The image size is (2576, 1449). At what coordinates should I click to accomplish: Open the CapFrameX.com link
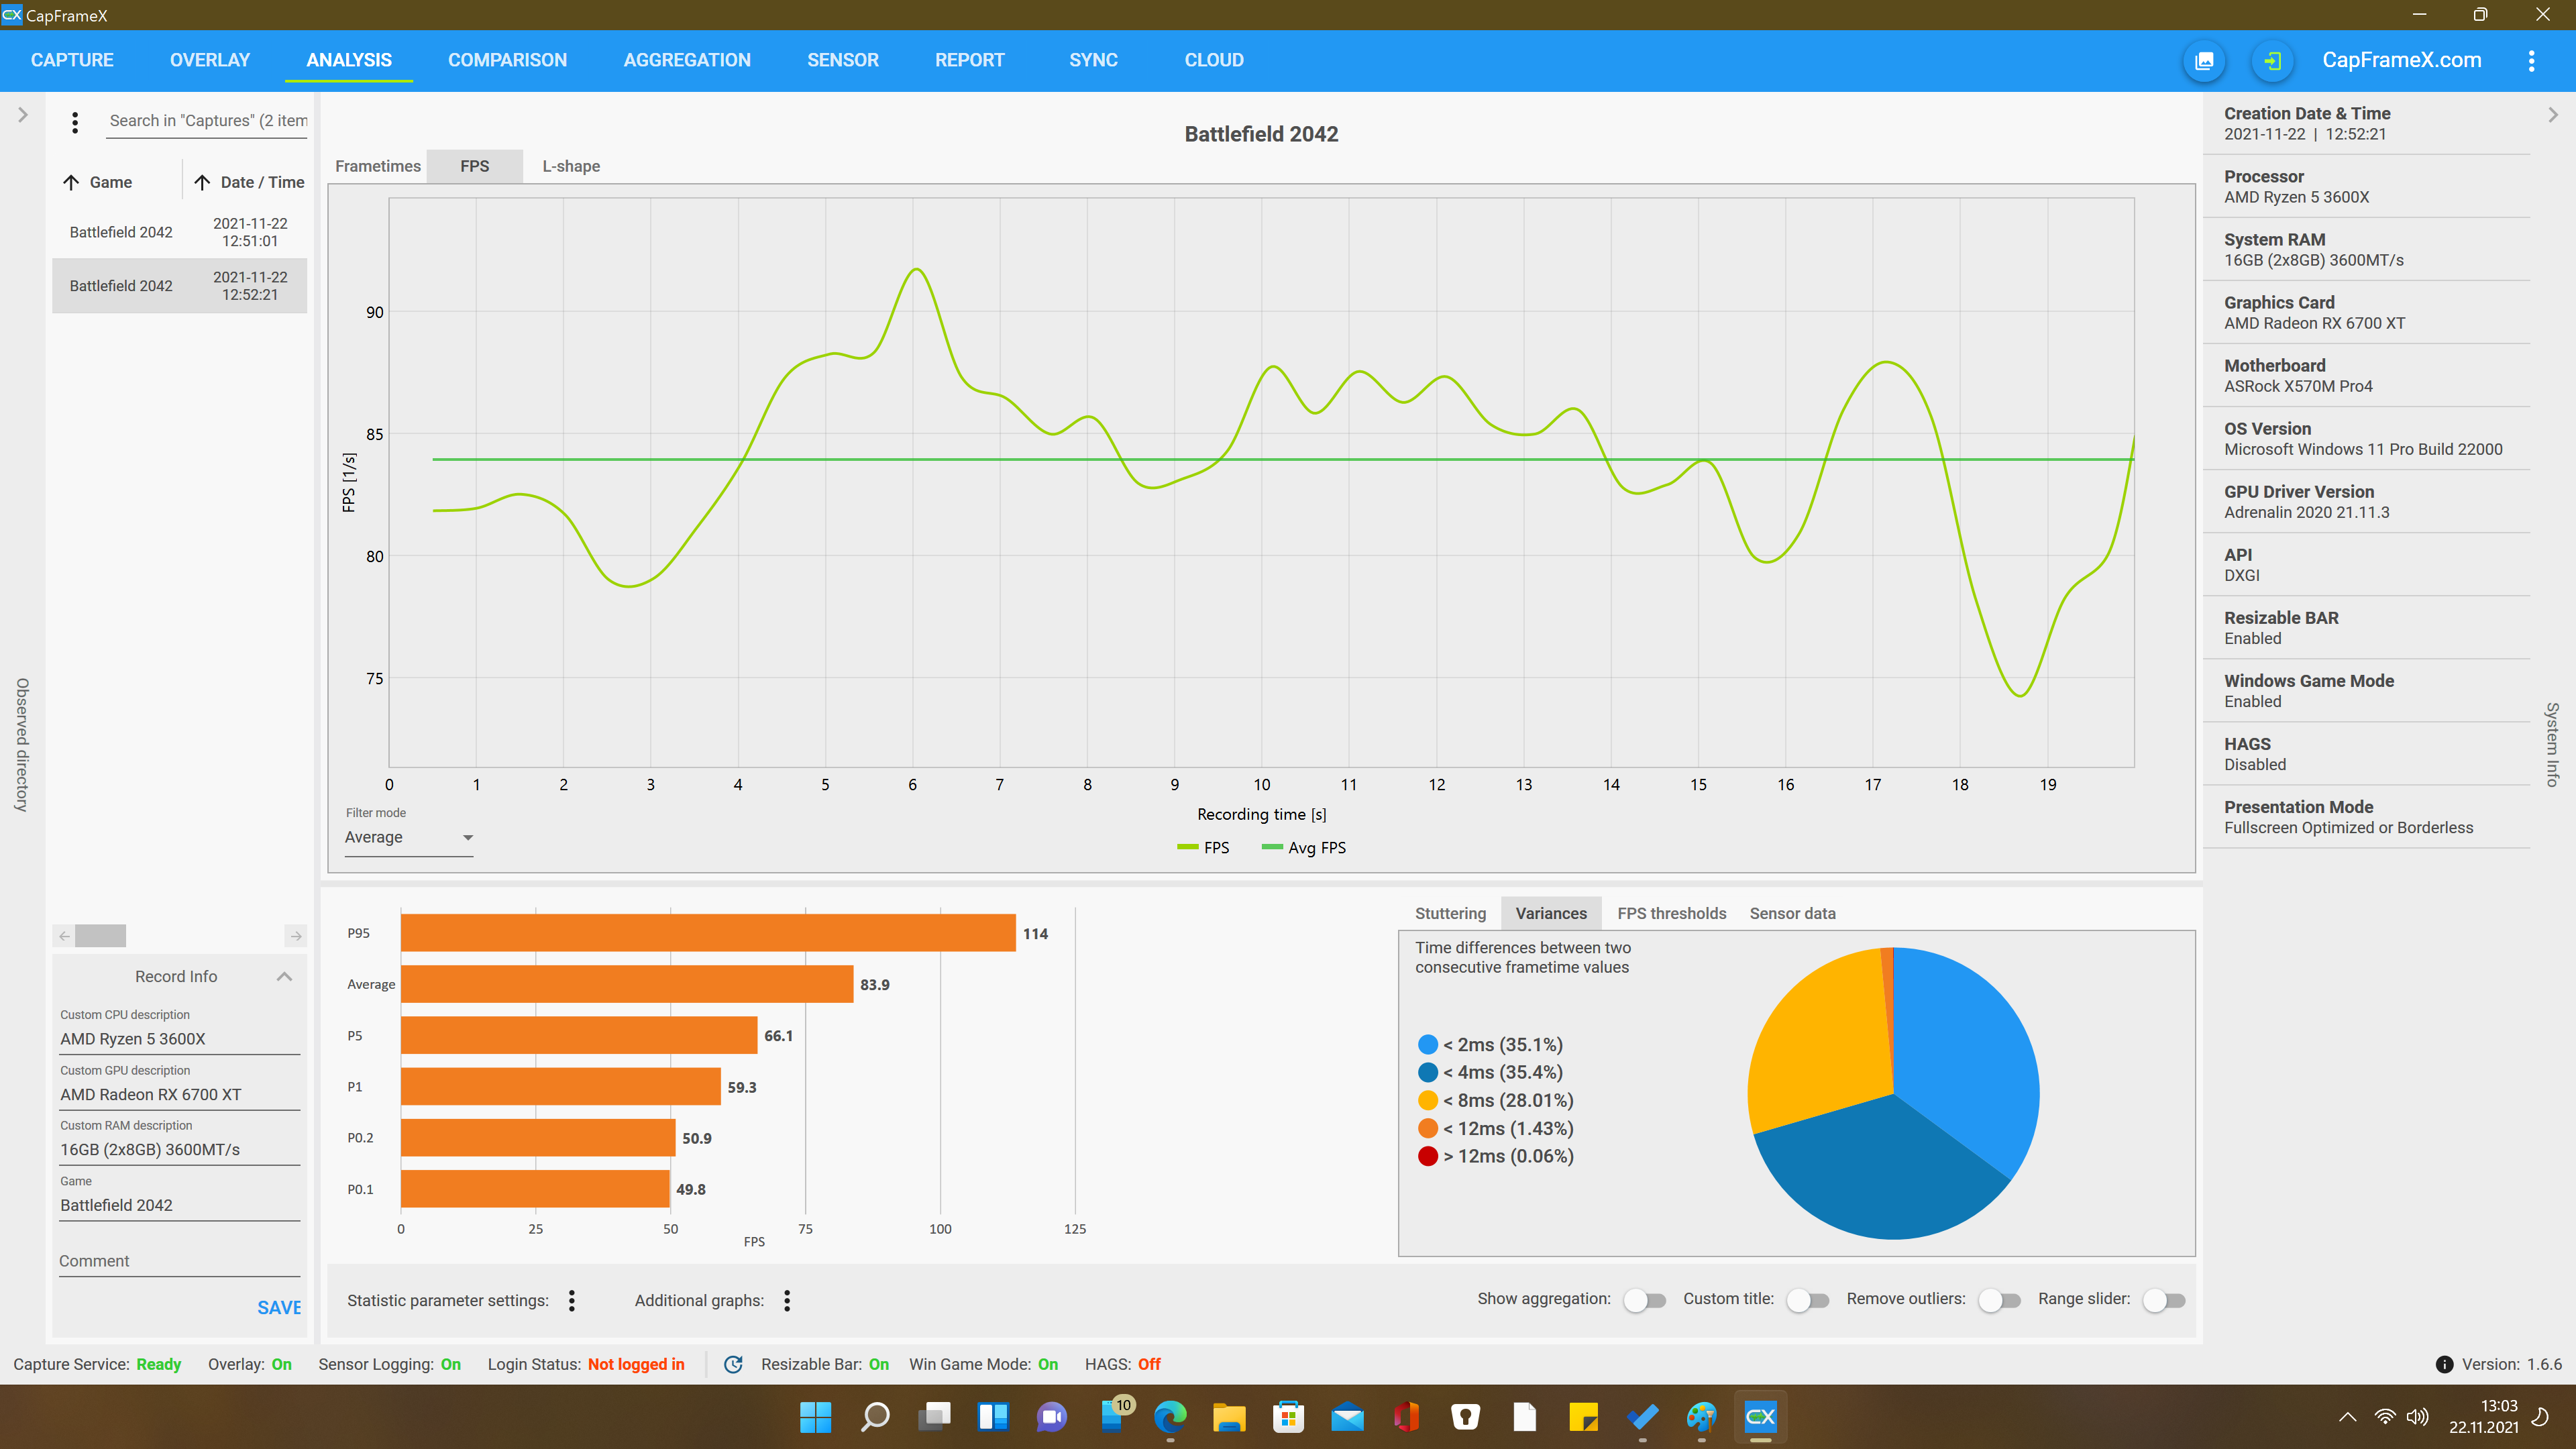(x=2401, y=60)
